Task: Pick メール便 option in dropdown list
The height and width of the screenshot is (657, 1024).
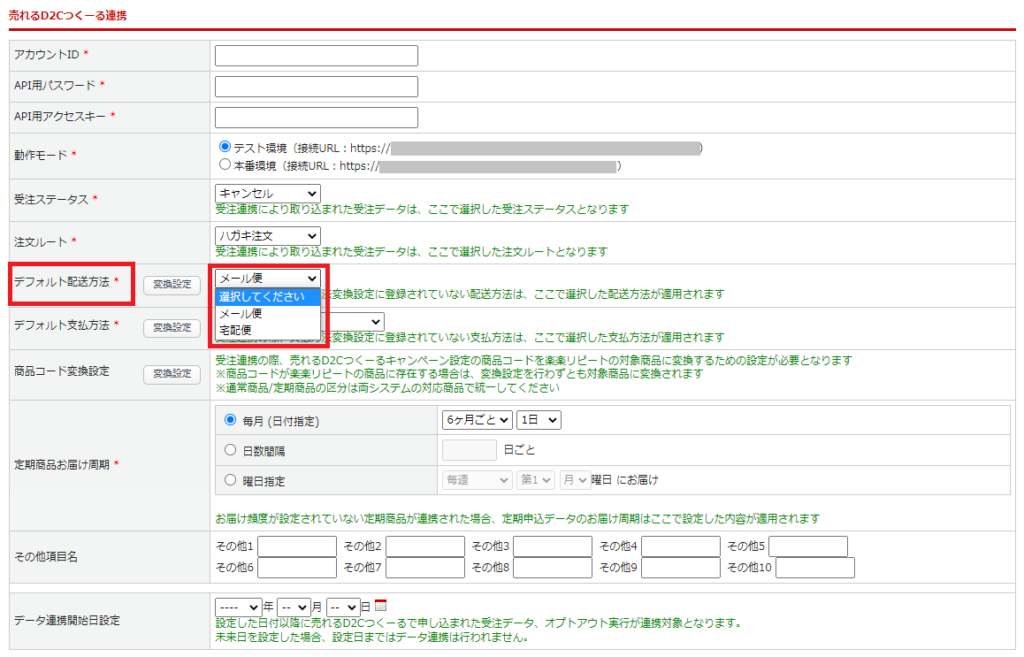Action: 240,313
